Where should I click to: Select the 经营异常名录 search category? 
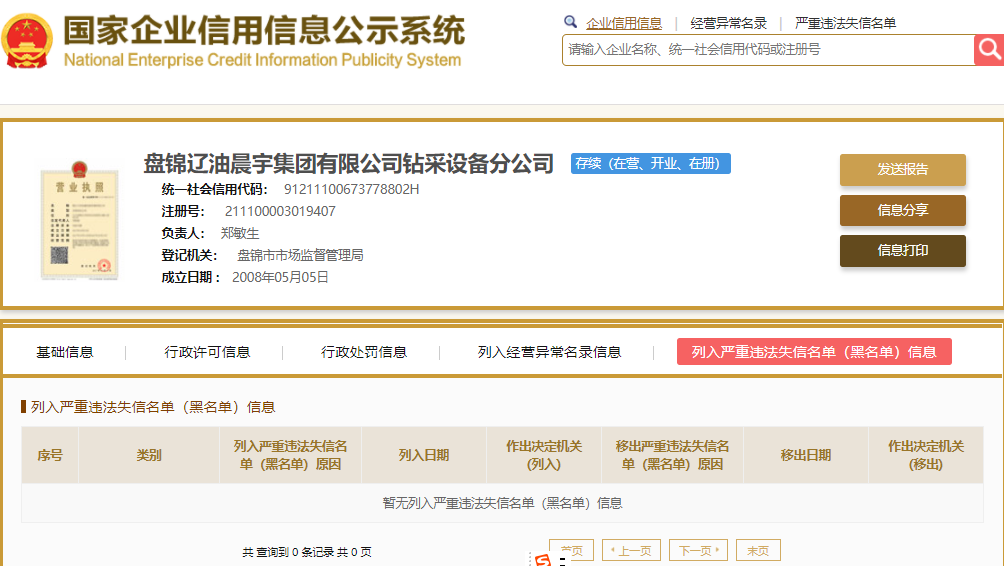tap(728, 24)
